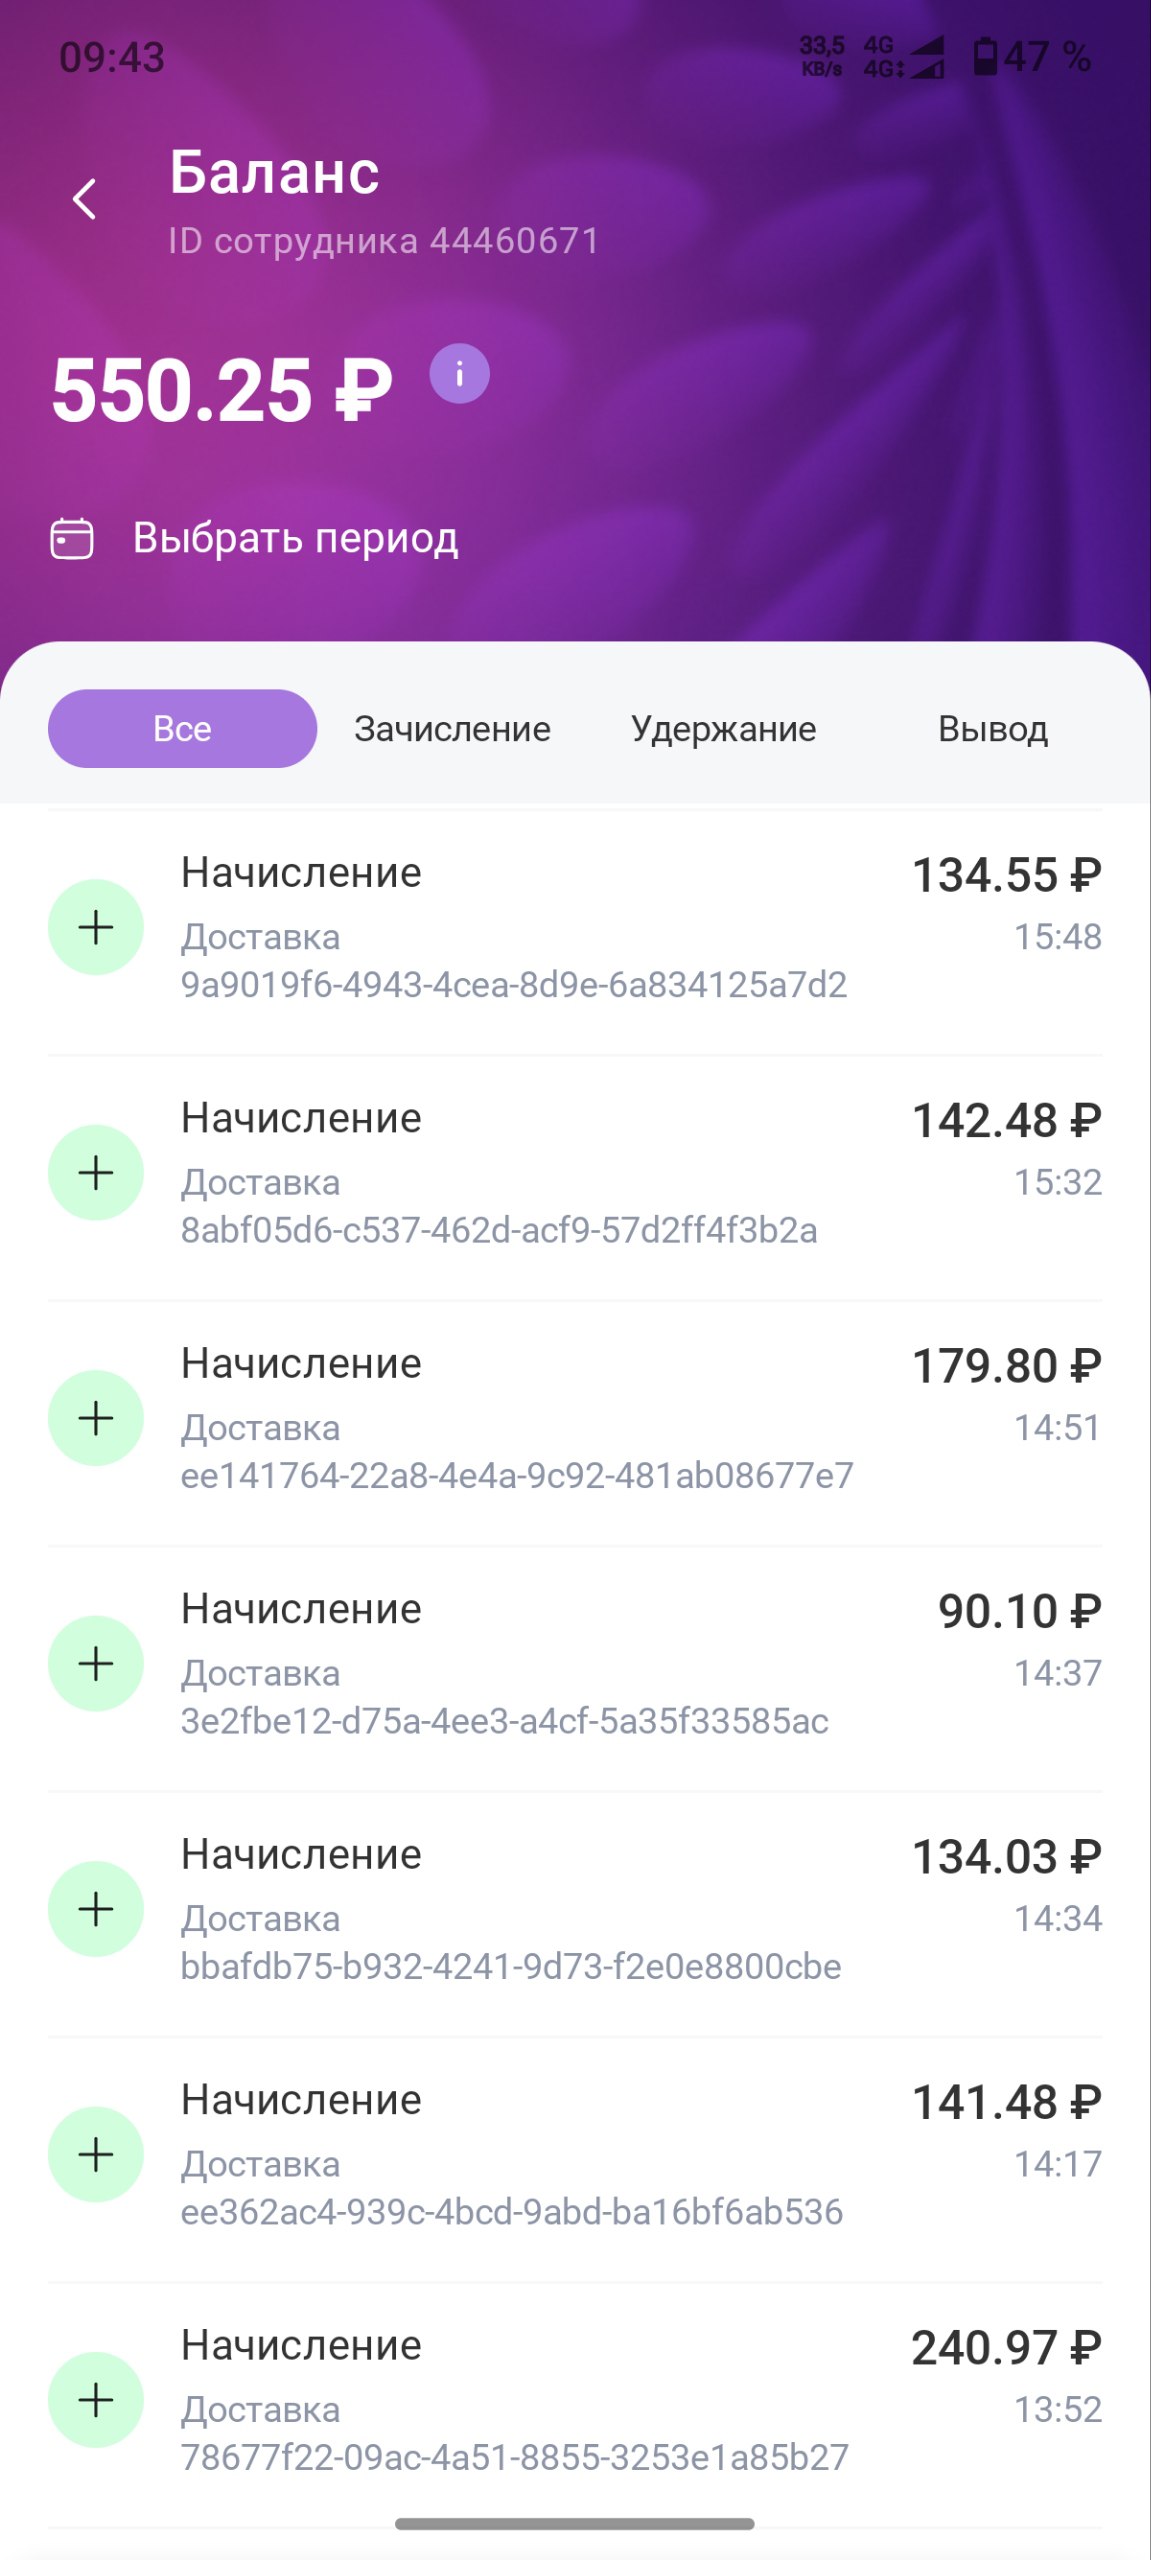
Task: Switch to the Вывод tab
Action: [x=992, y=729]
